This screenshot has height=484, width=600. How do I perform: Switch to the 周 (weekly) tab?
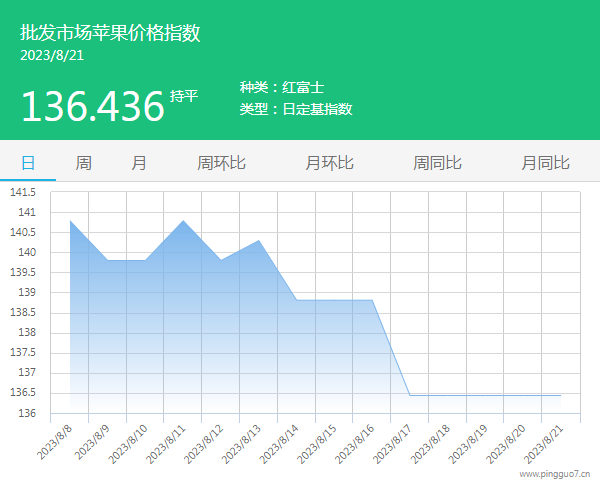click(x=84, y=163)
